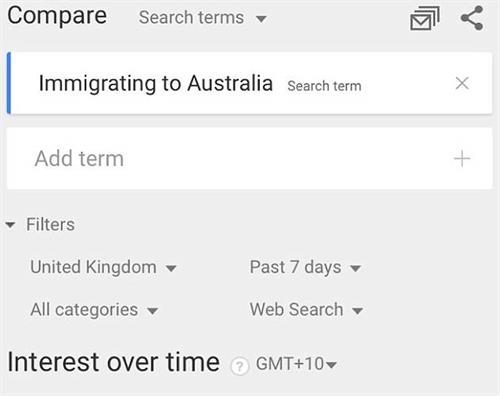
Task: Click the arrow beside United Kingdom
Action: (171, 268)
